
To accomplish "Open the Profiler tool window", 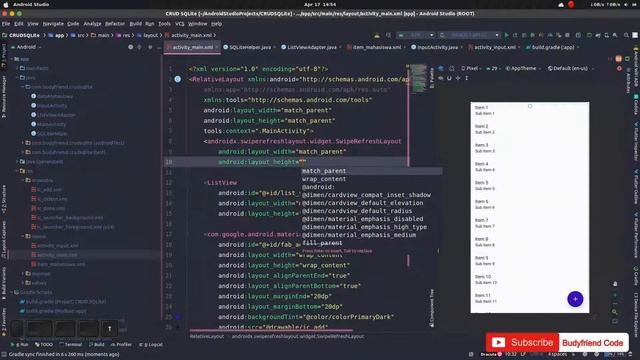I will [121, 344].
